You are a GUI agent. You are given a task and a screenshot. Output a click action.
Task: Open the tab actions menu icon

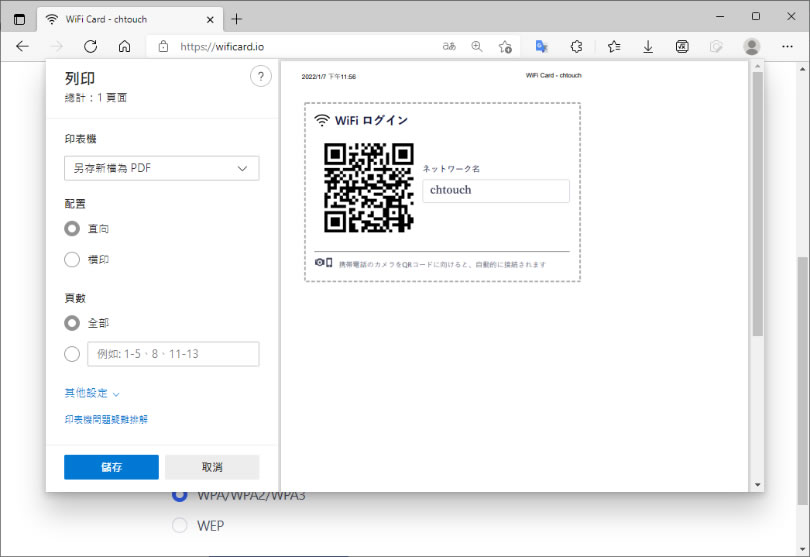tap(19, 20)
